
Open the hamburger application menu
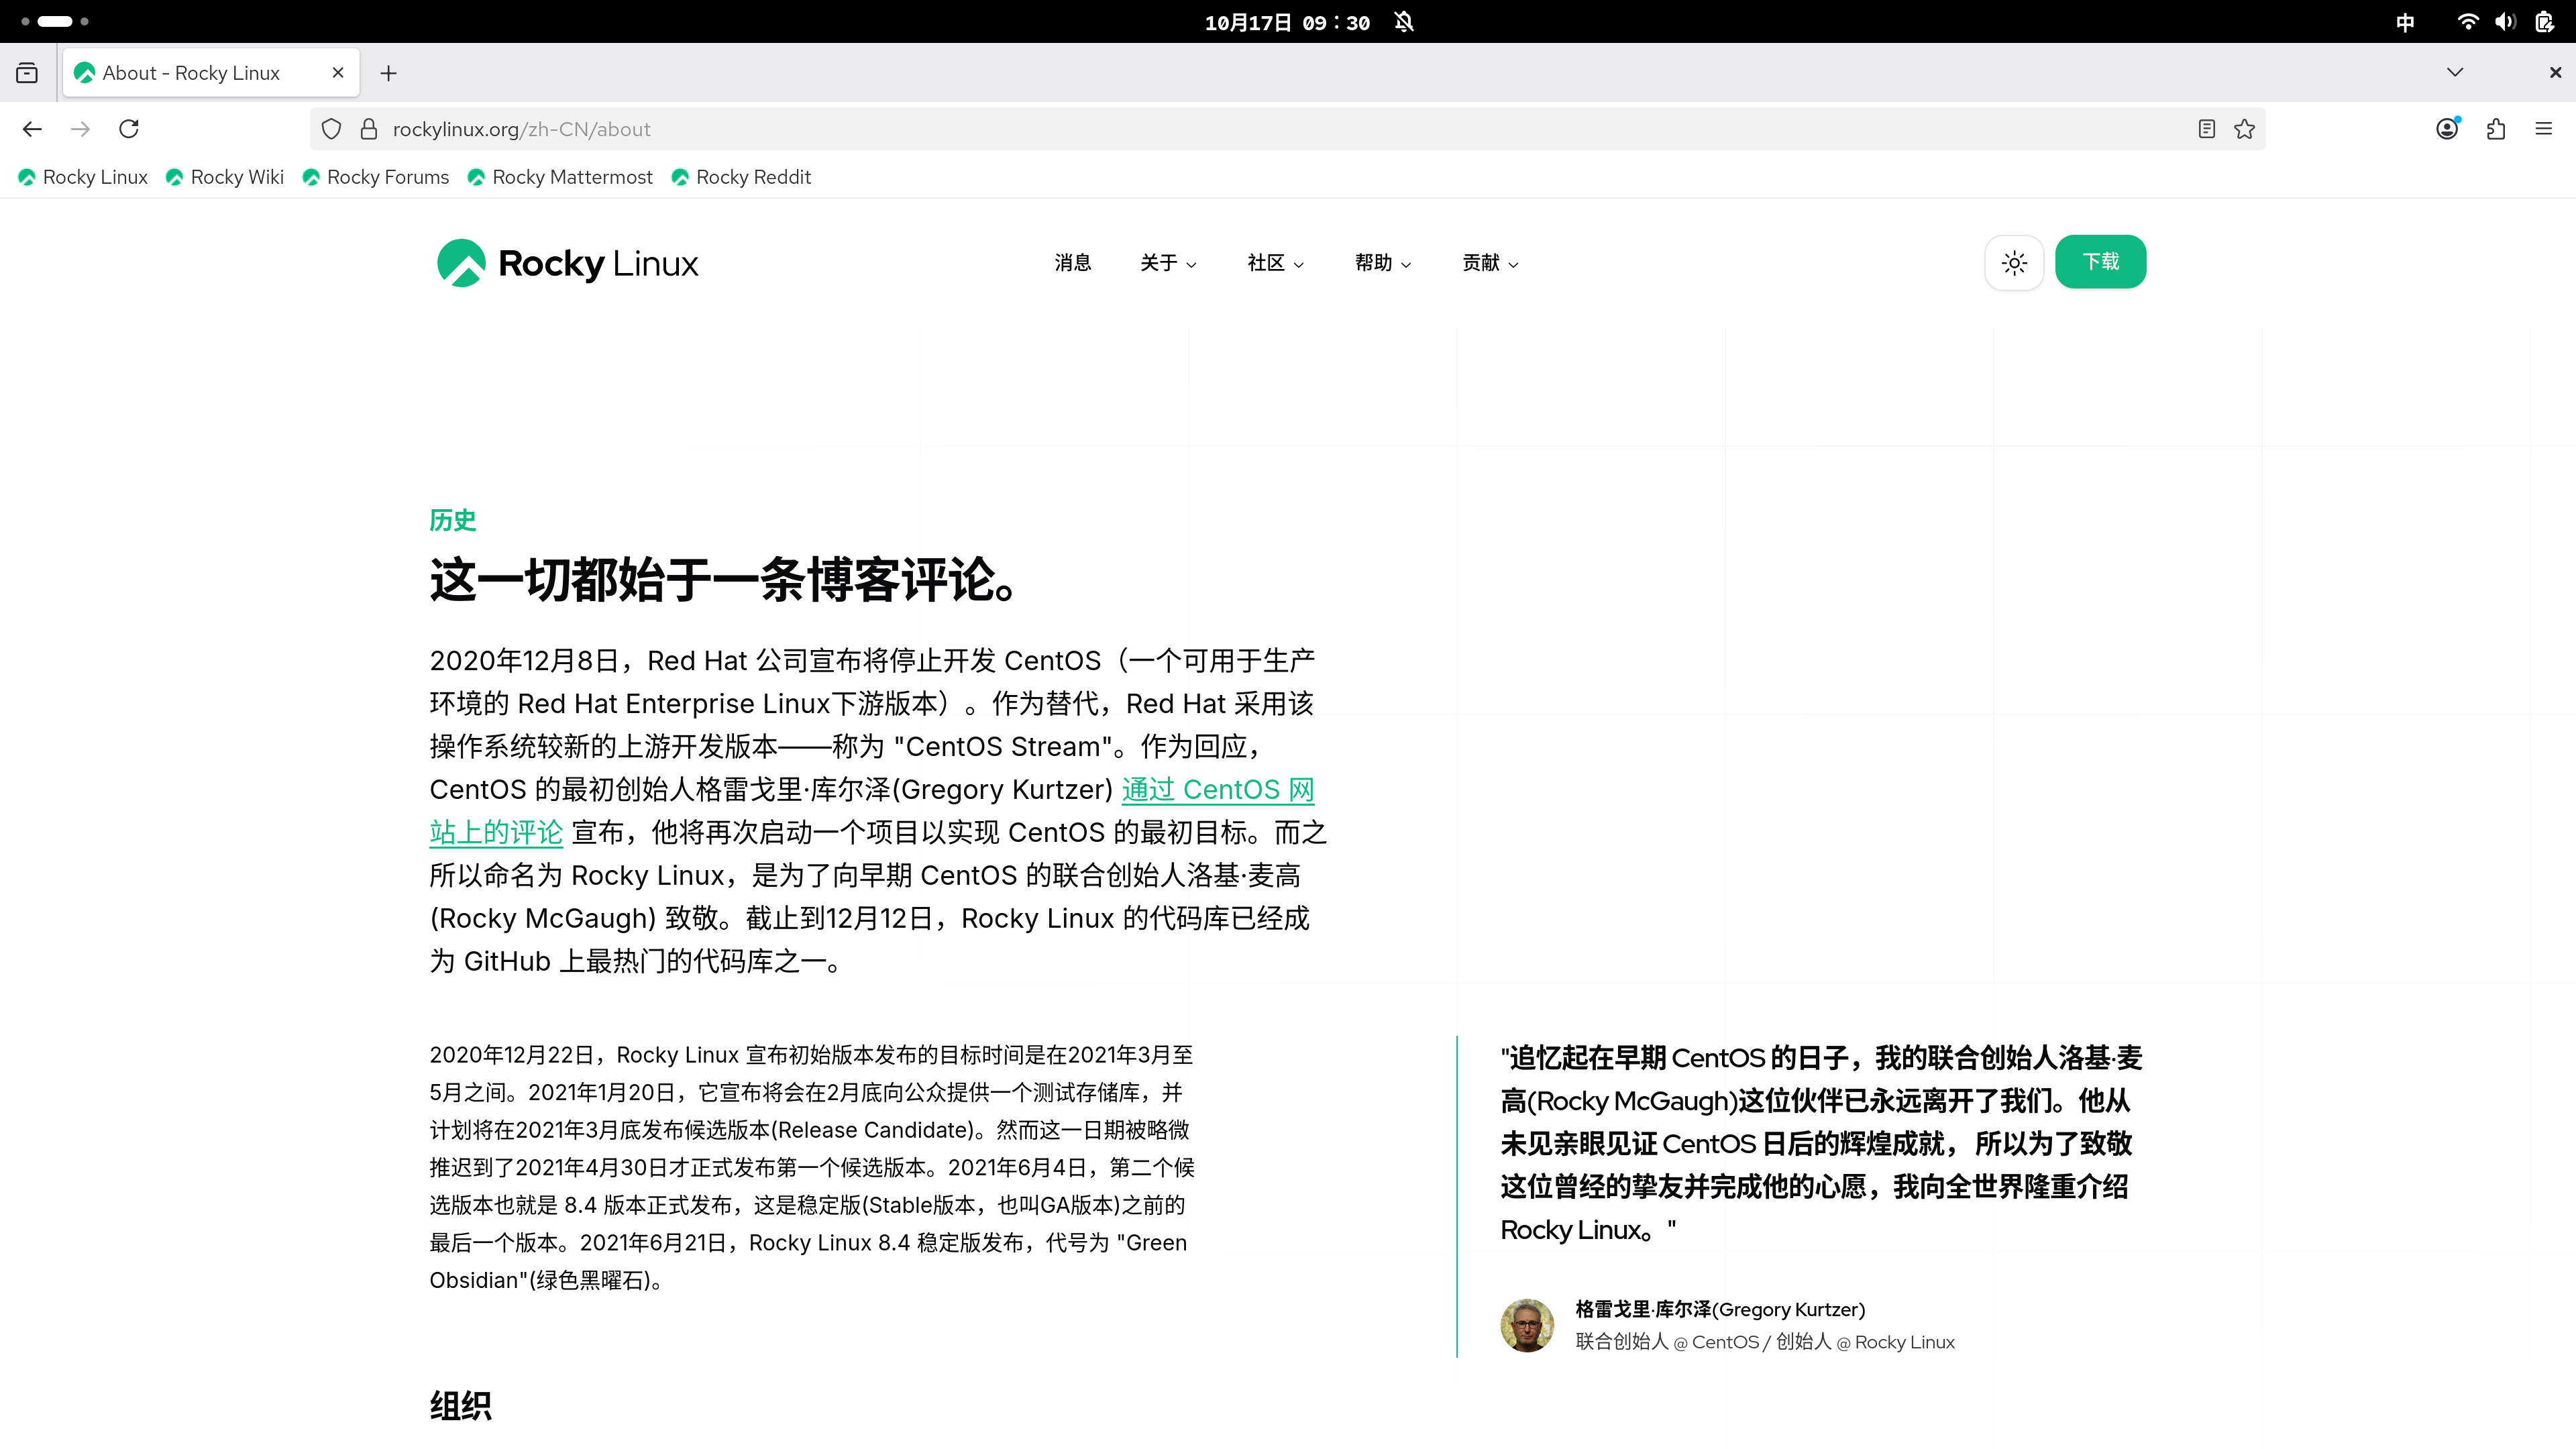click(2544, 129)
